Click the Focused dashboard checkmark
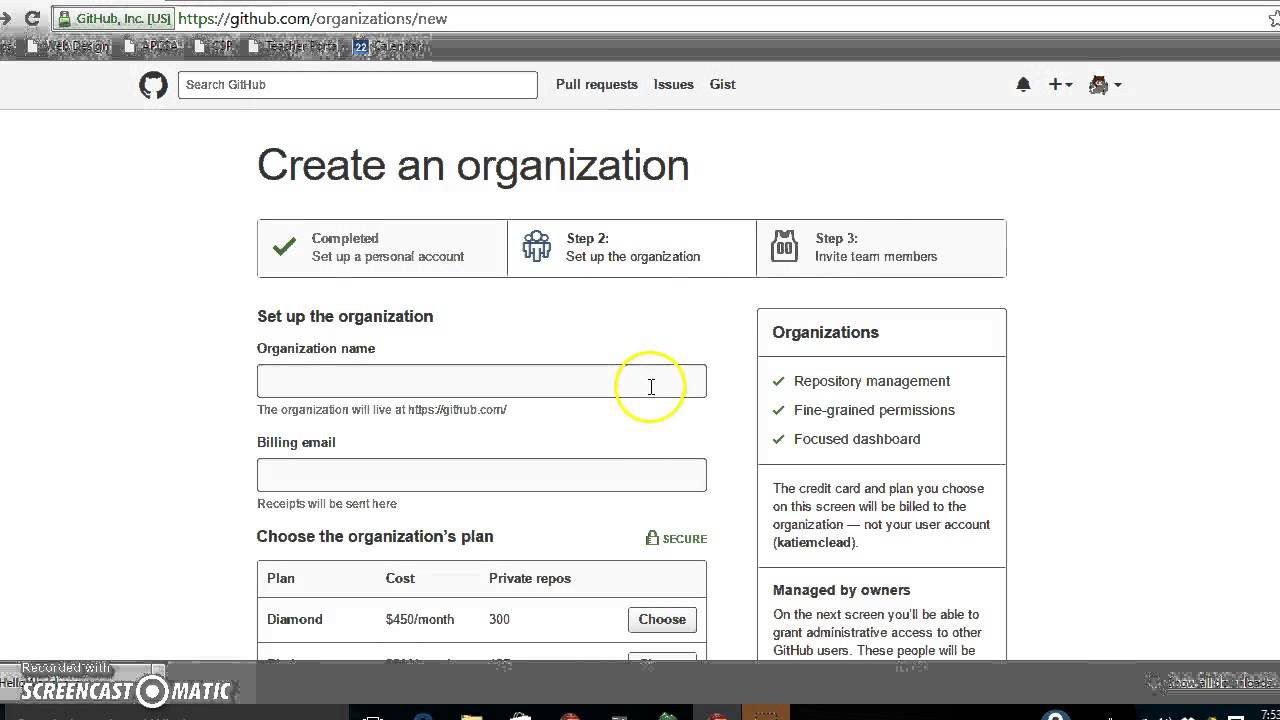The height and width of the screenshot is (720, 1280). click(x=779, y=439)
